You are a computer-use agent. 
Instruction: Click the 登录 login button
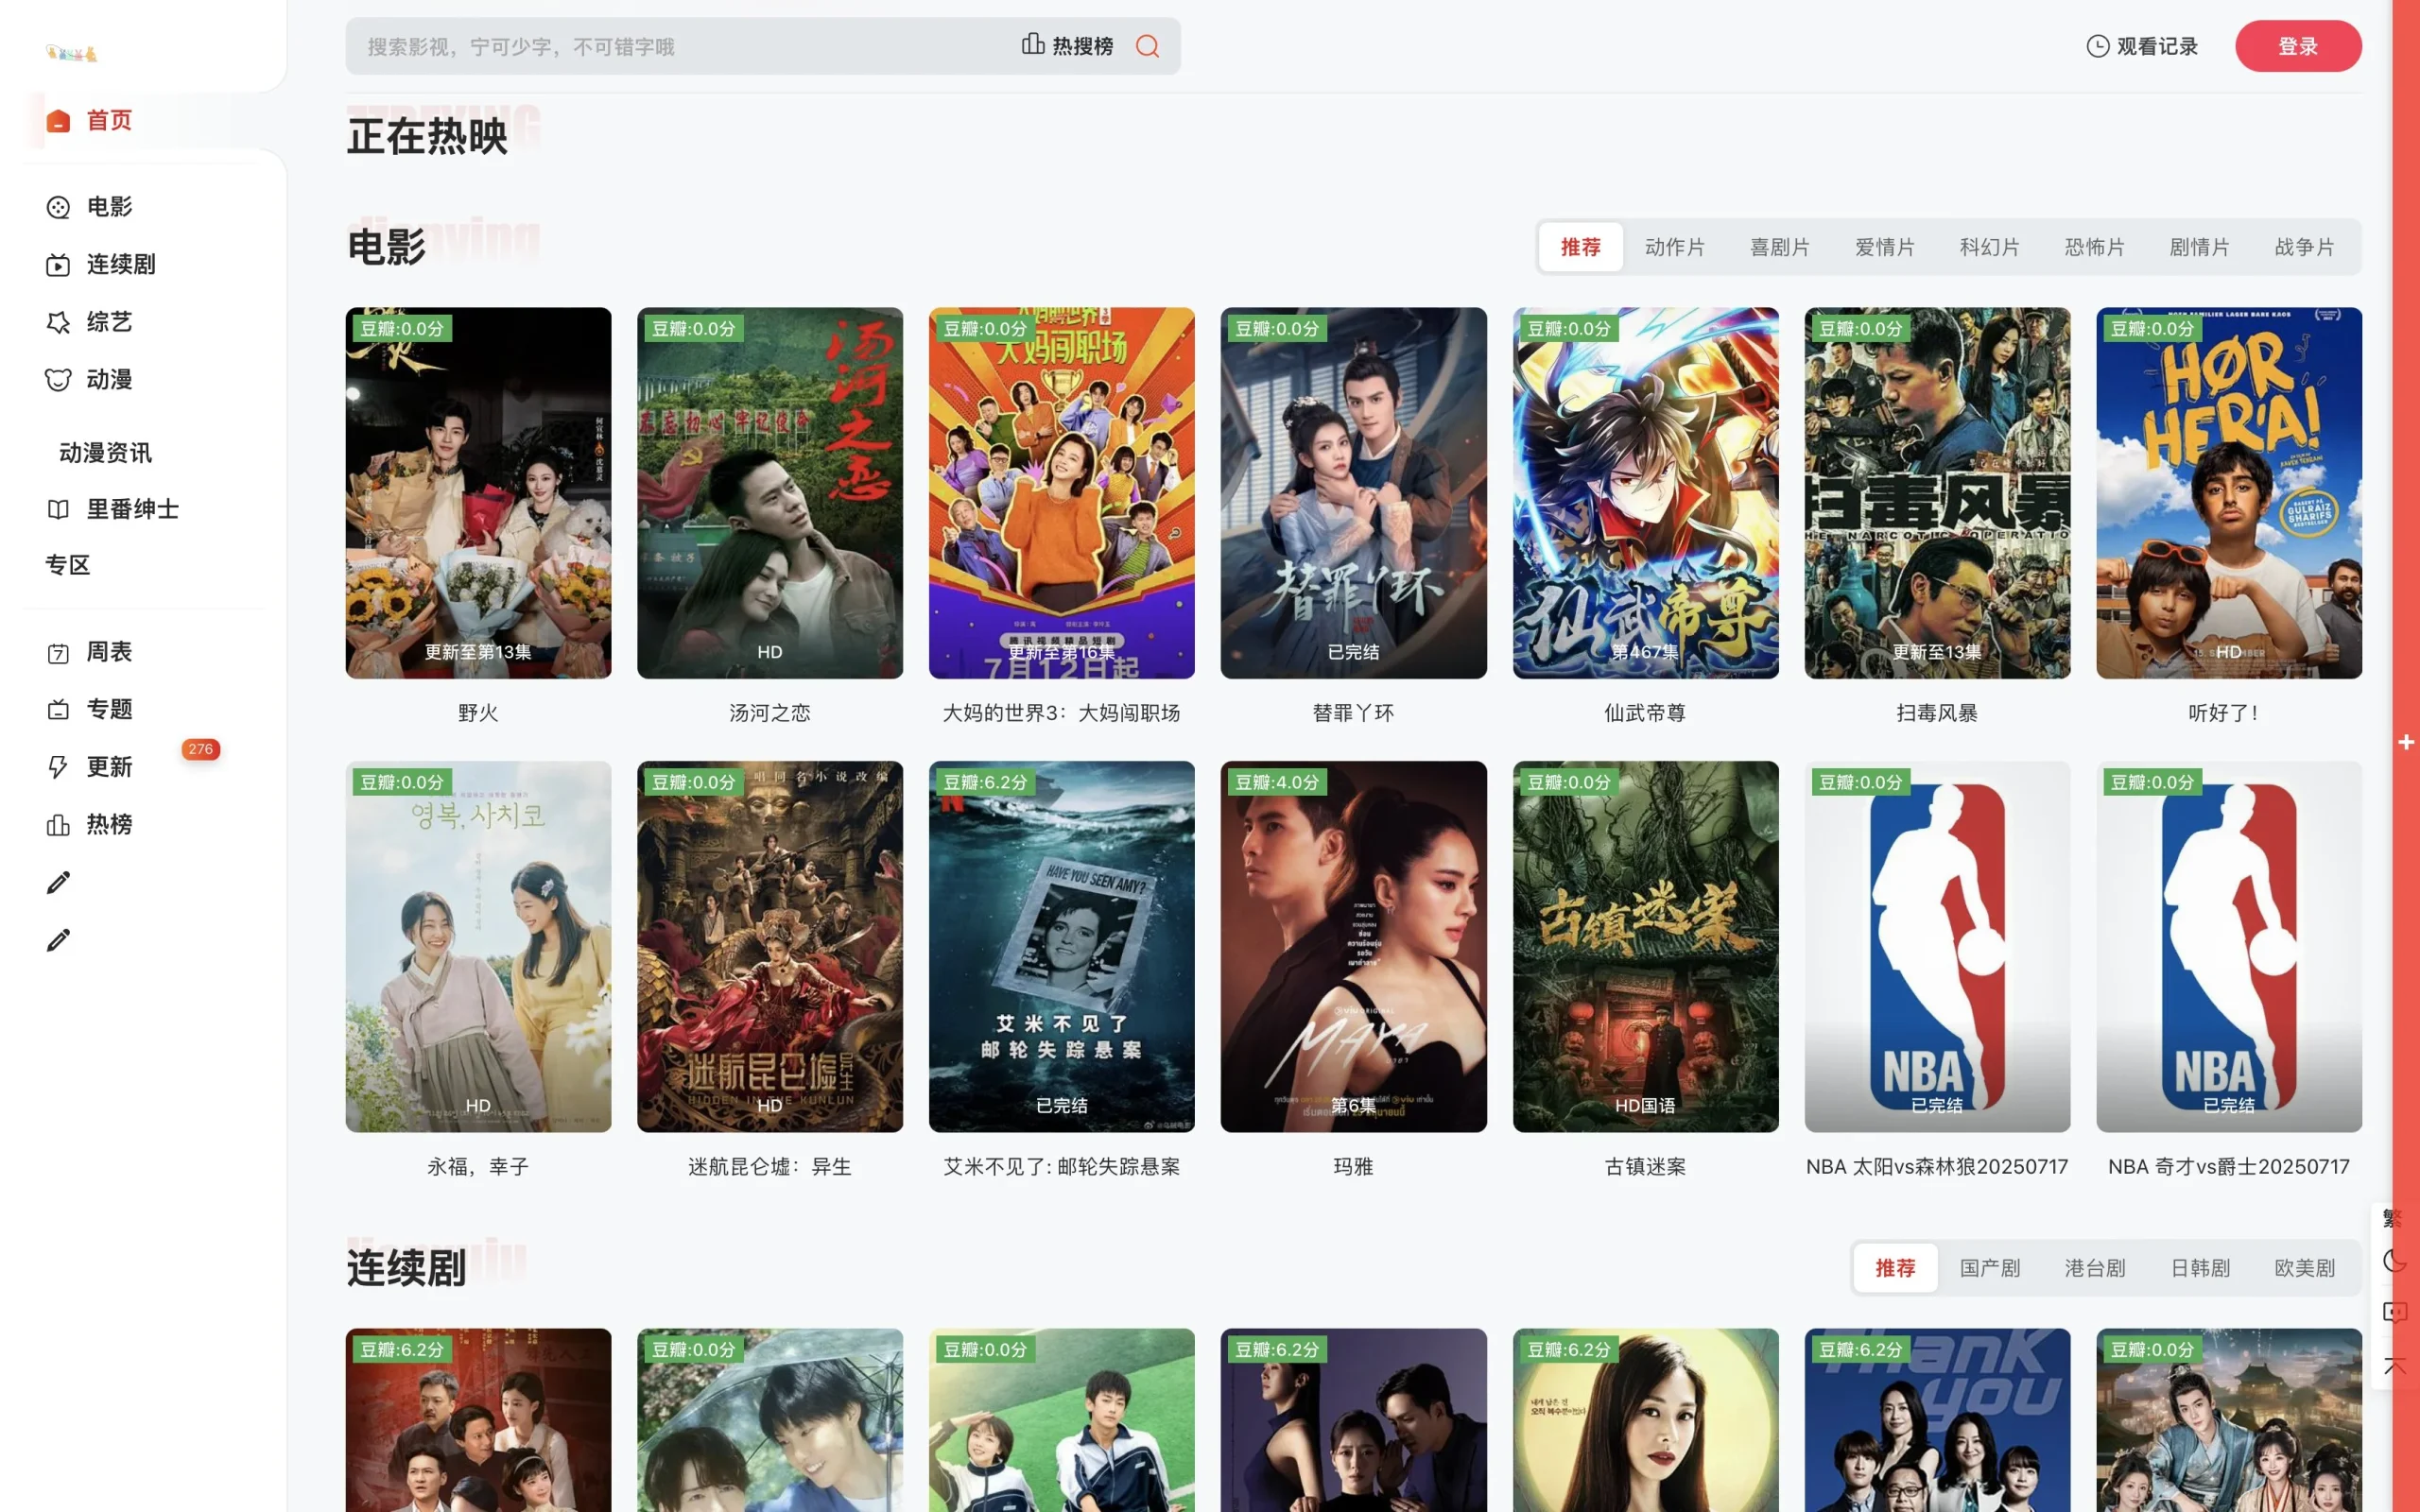coord(2298,46)
